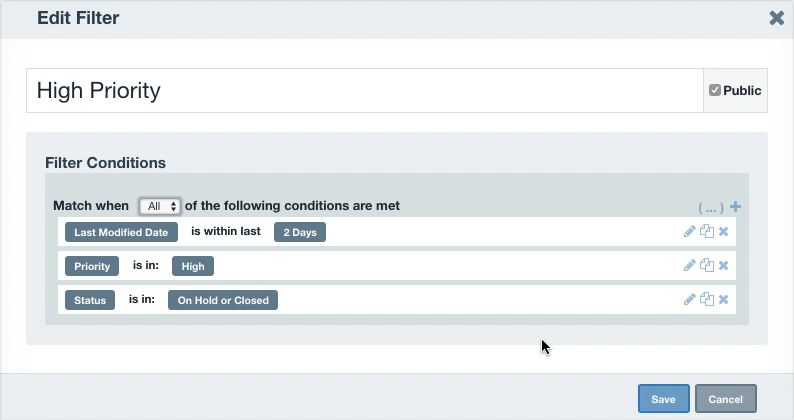
Task: Select the On Hold or Closed value
Action: [223, 300]
